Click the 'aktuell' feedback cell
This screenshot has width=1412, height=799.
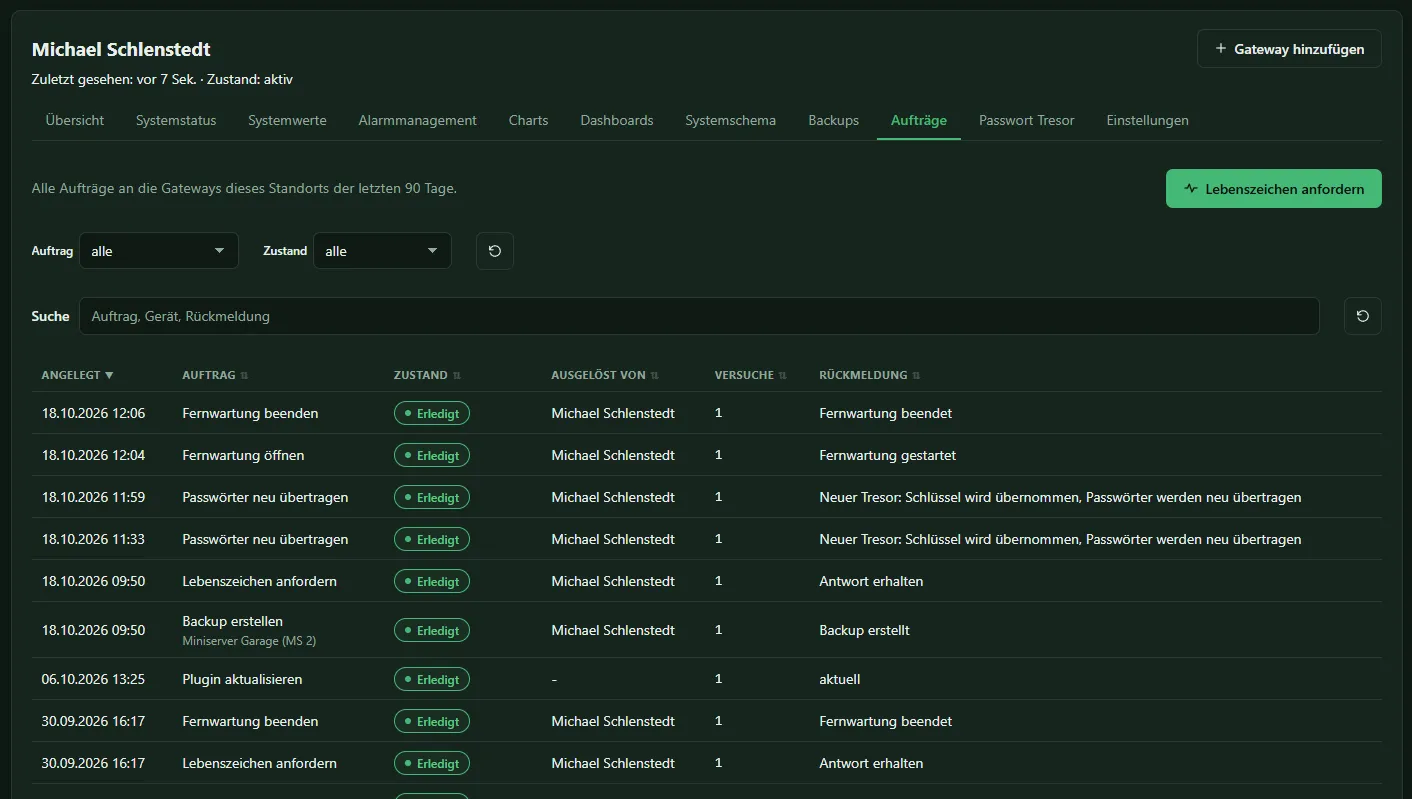839,679
